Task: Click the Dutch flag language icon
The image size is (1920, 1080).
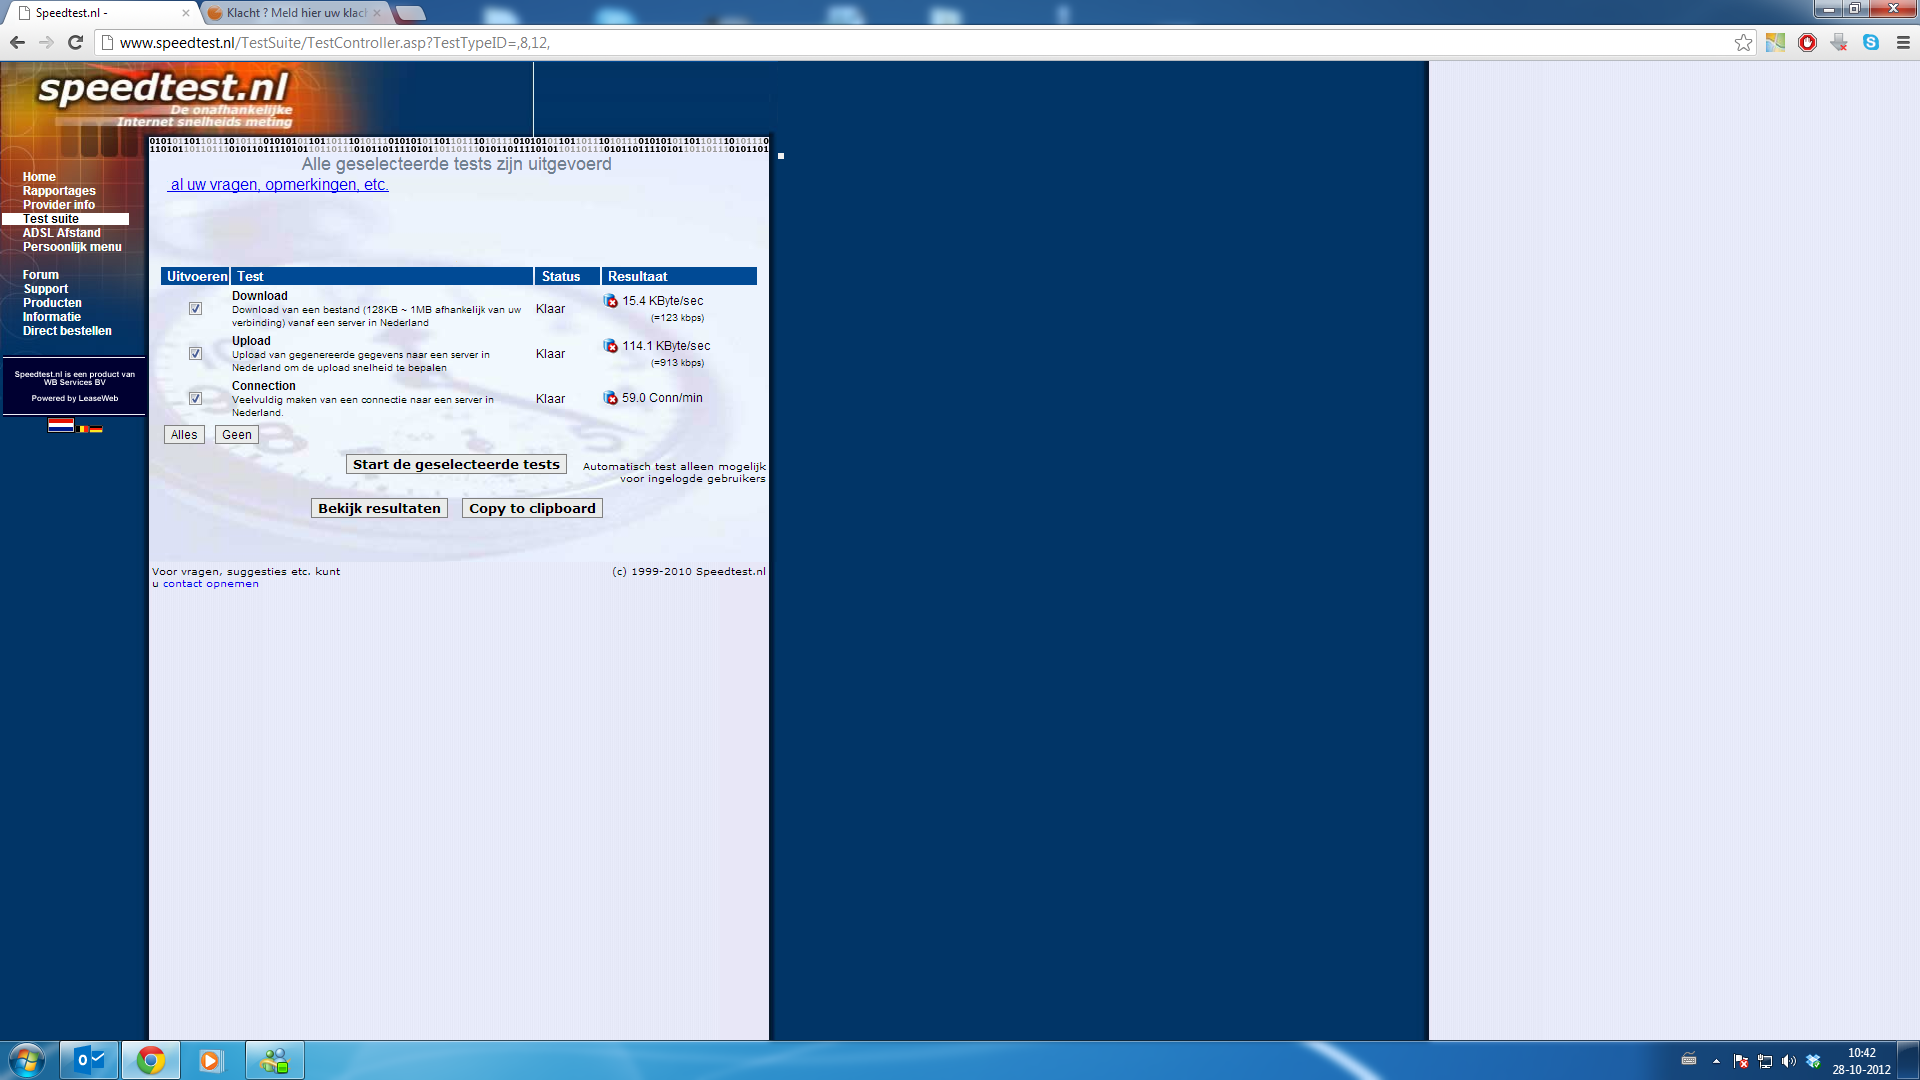Action: (x=61, y=425)
